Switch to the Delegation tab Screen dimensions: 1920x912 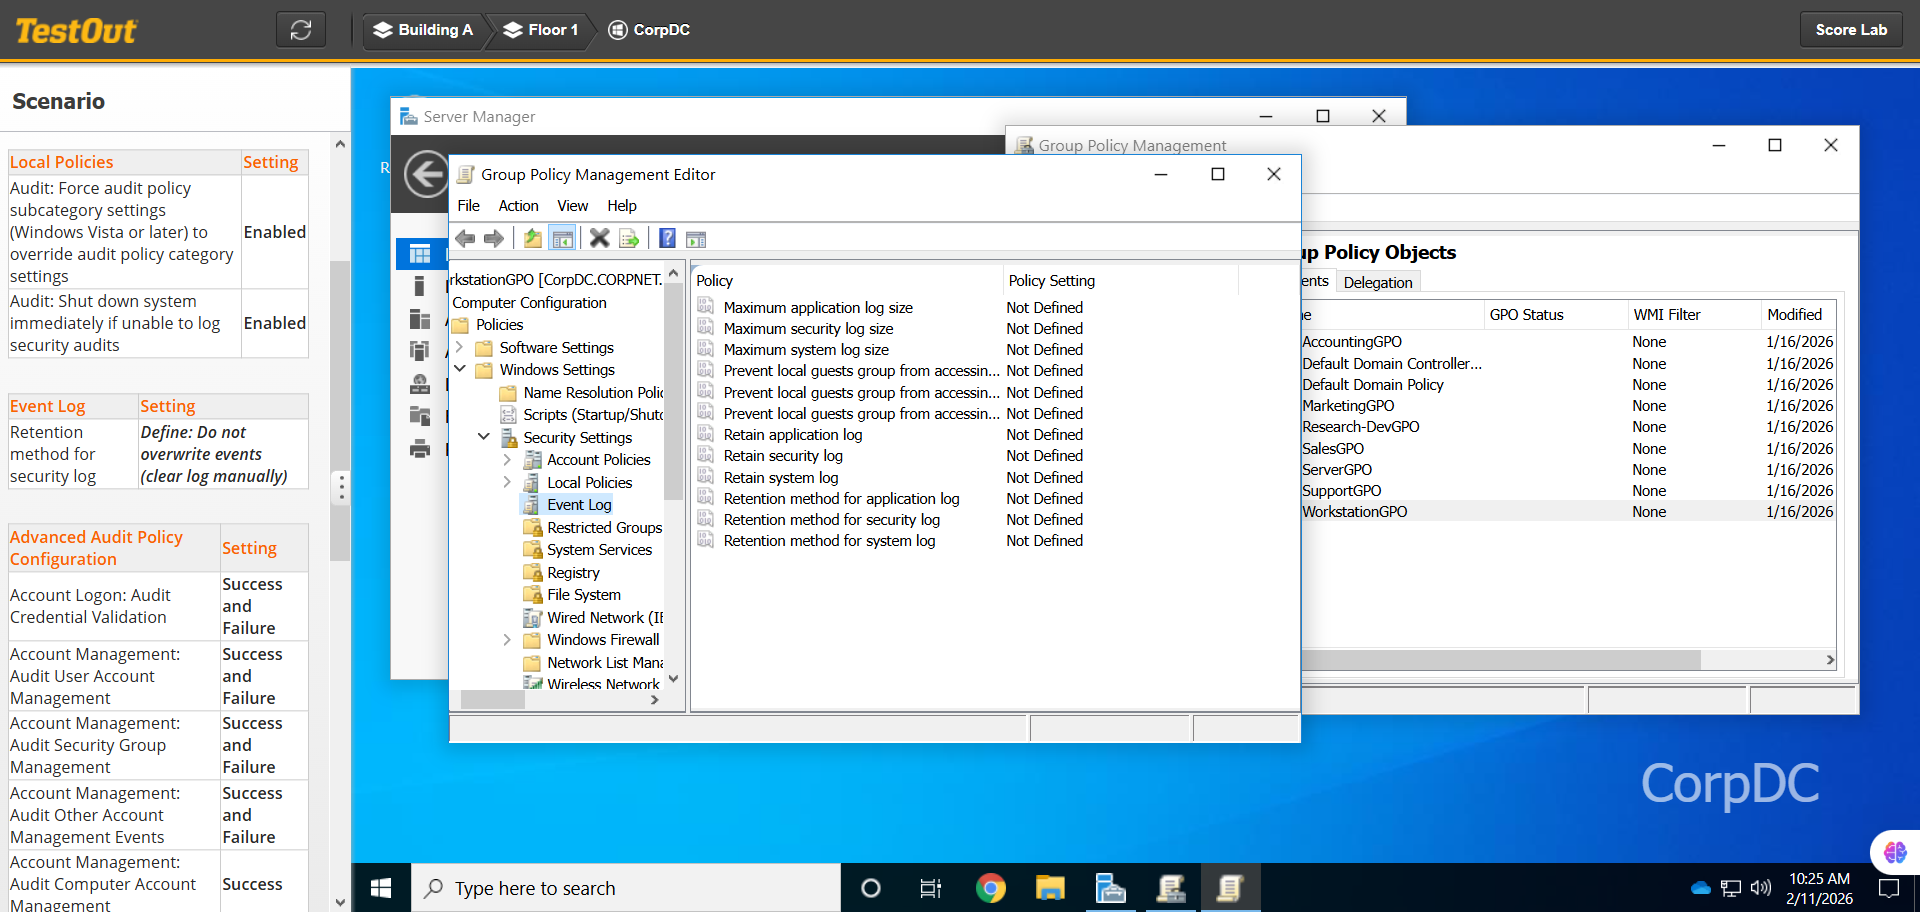click(x=1377, y=283)
